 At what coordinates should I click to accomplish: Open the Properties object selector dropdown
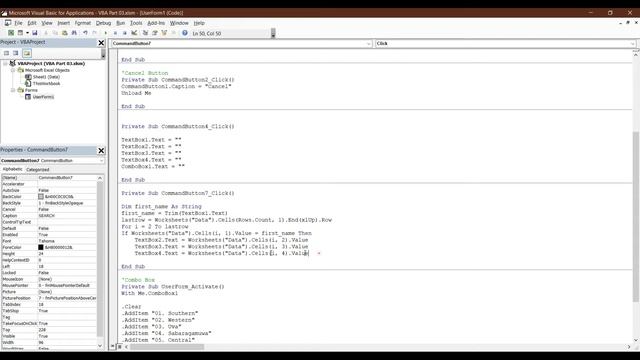pyautogui.click(x=101, y=161)
